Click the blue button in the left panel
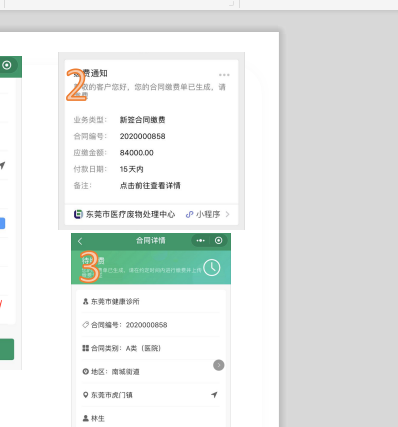This screenshot has height=427, width=398. pos(2,223)
